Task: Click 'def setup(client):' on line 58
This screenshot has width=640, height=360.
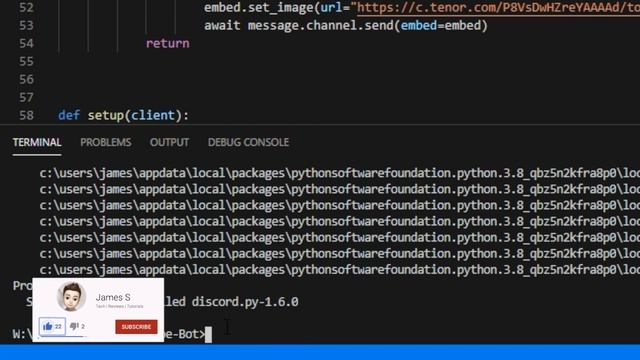Action: click(123, 116)
